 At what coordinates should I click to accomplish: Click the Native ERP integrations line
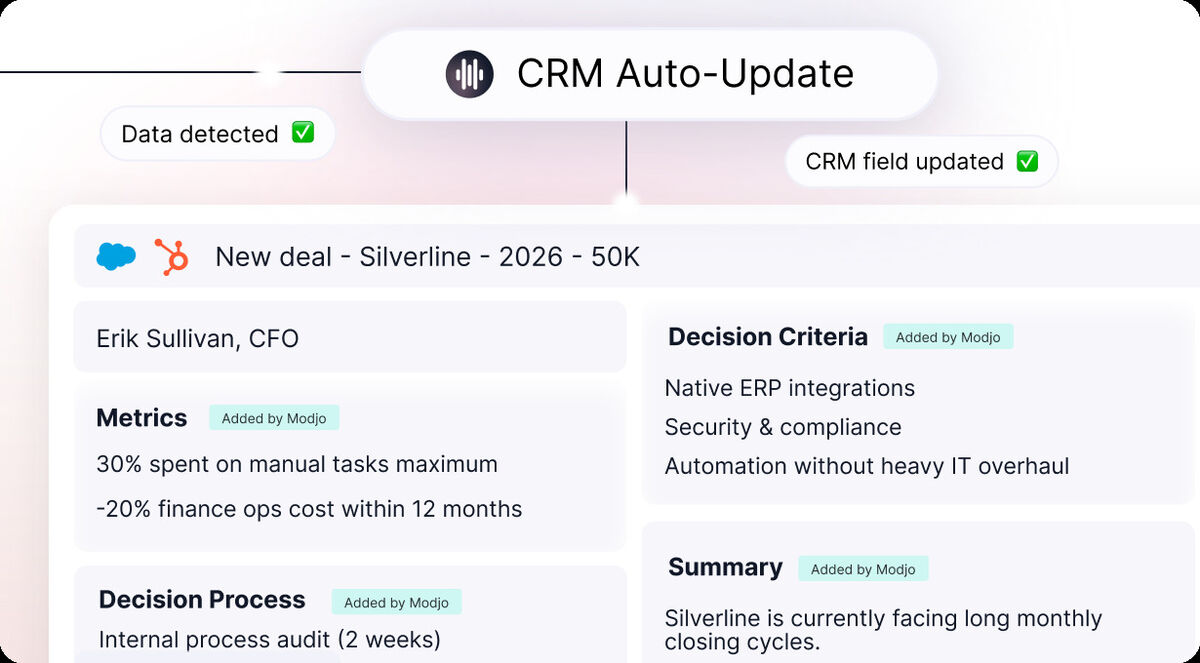pyautogui.click(x=789, y=388)
